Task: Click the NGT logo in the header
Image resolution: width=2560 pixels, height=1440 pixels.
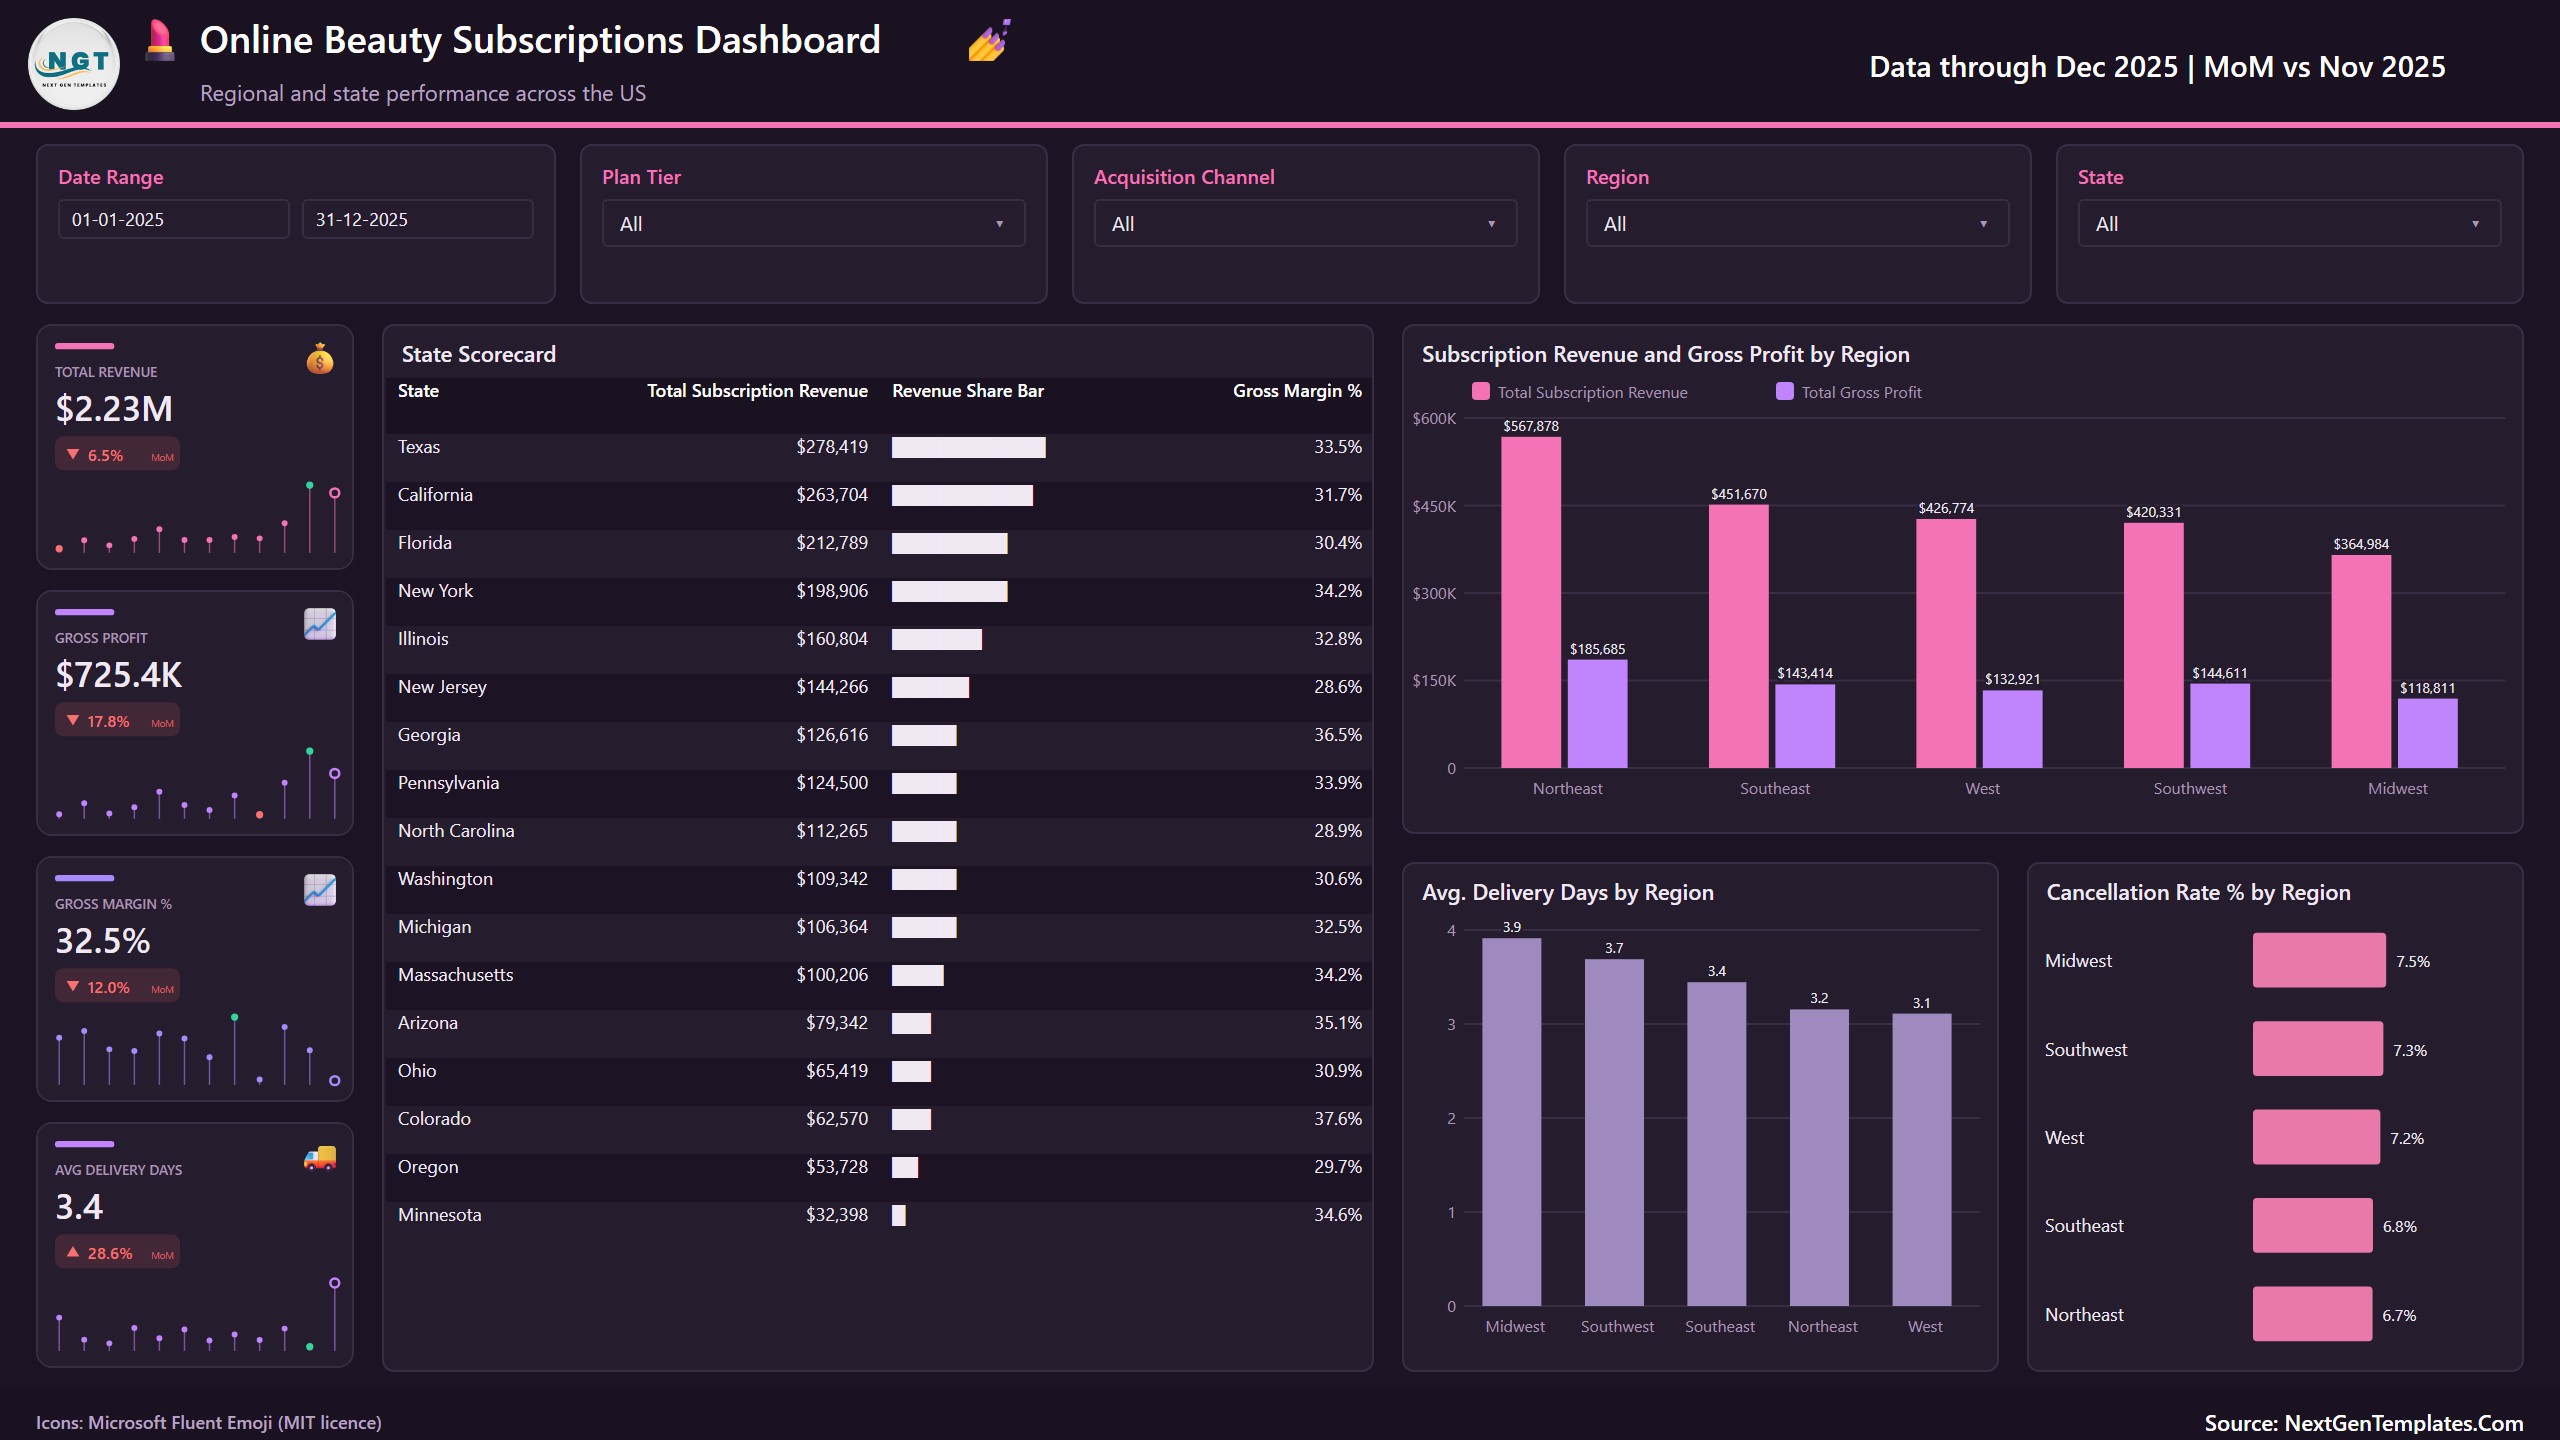Action: pyautogui.click(x=74, y=64)
